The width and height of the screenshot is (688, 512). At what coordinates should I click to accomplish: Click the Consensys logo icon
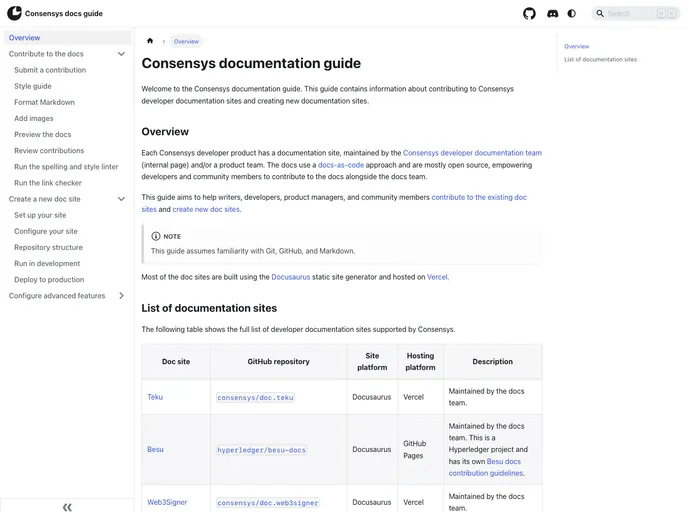(x=14, y=14)
